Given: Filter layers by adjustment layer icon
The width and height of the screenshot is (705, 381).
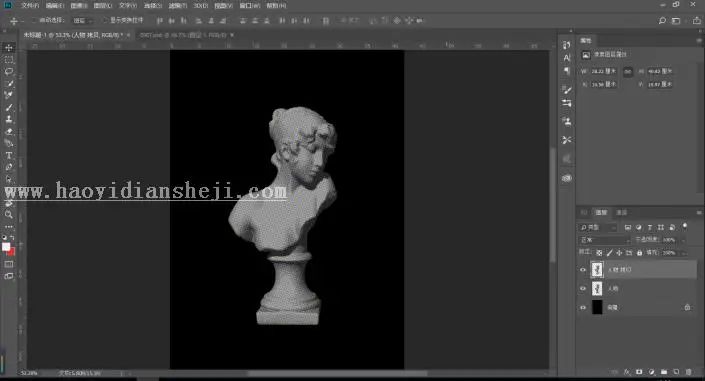Looking at the screenshot, I should (638, 227).
